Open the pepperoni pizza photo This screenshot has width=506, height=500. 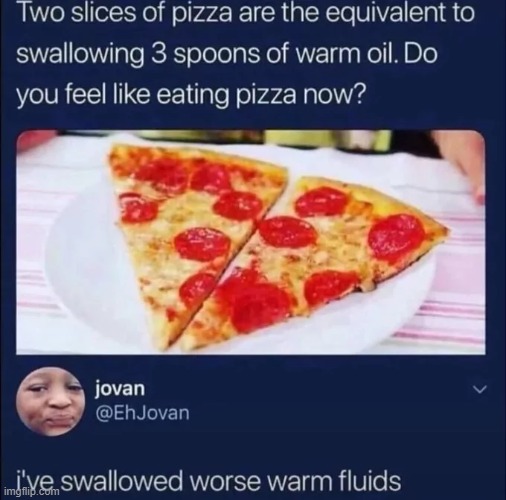tap(251, 243)
